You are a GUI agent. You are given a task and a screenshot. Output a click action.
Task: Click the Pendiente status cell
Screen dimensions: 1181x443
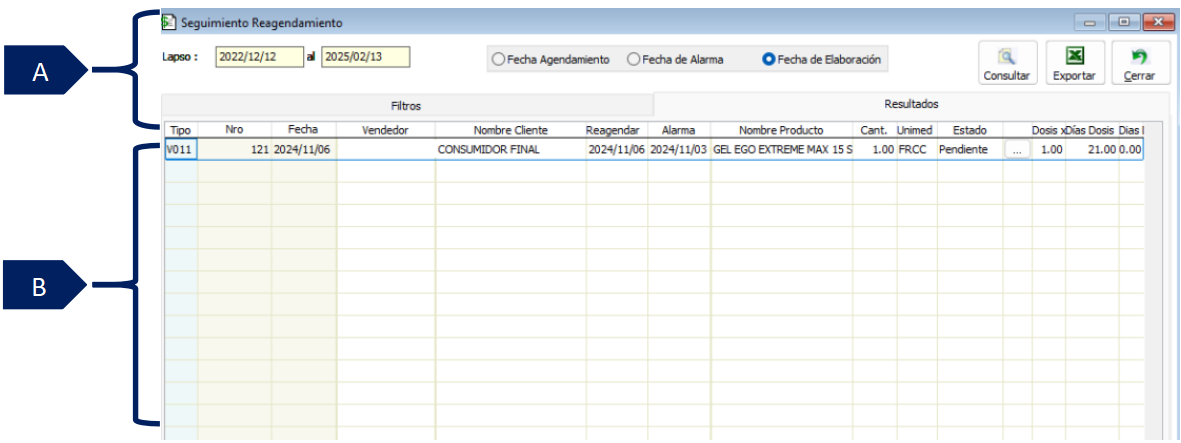[969, 150]
